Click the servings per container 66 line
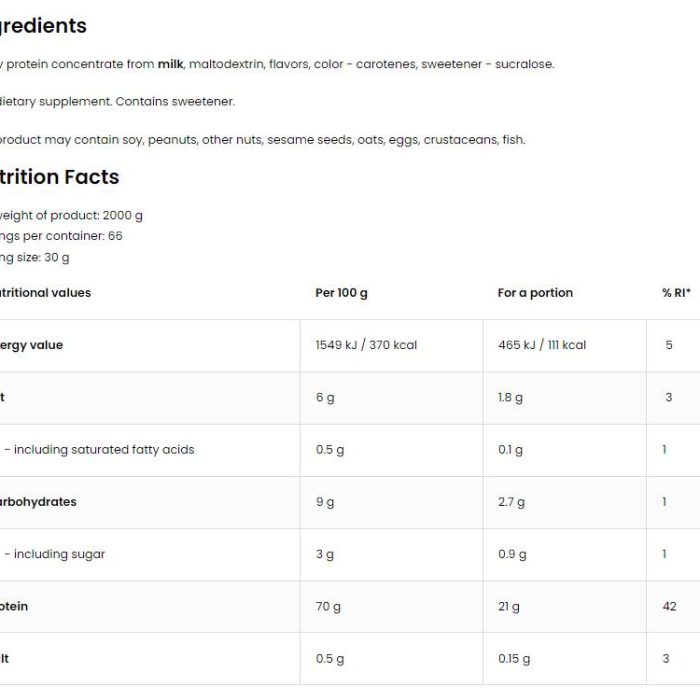This screenshot has width=700, height=700. coord(61,236)
